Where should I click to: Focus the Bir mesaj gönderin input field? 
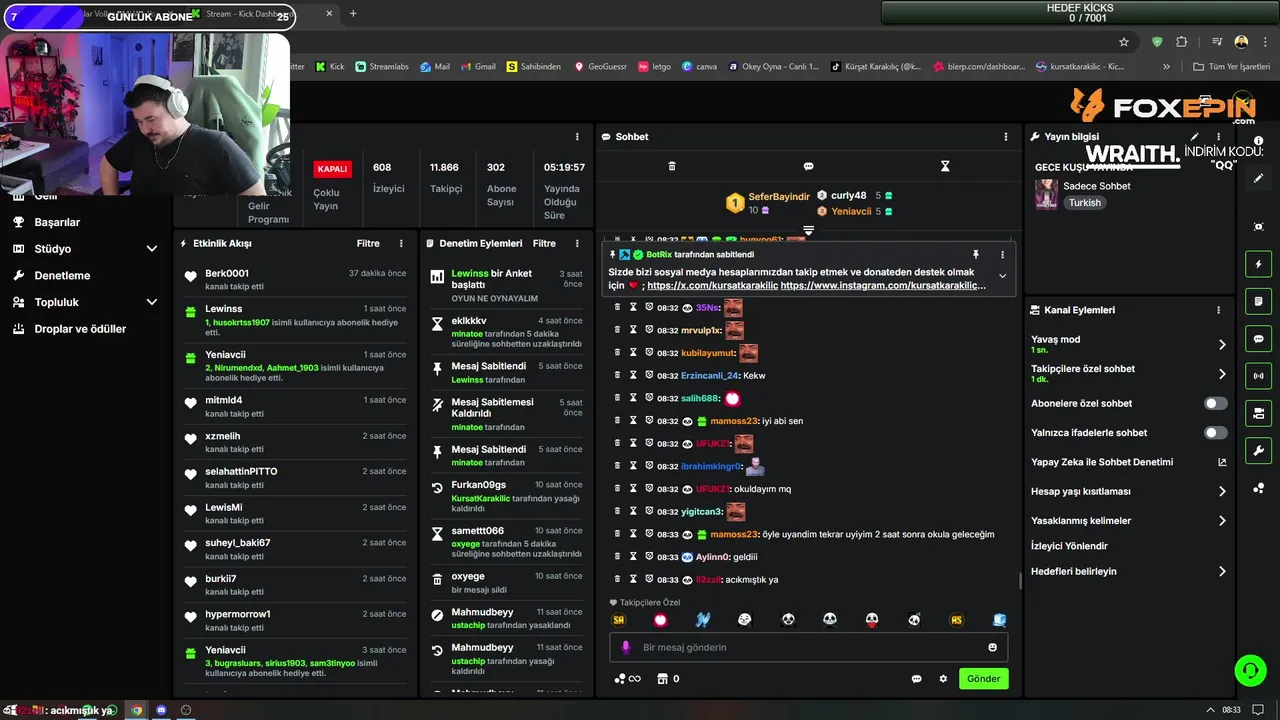(x=808, y=648)
